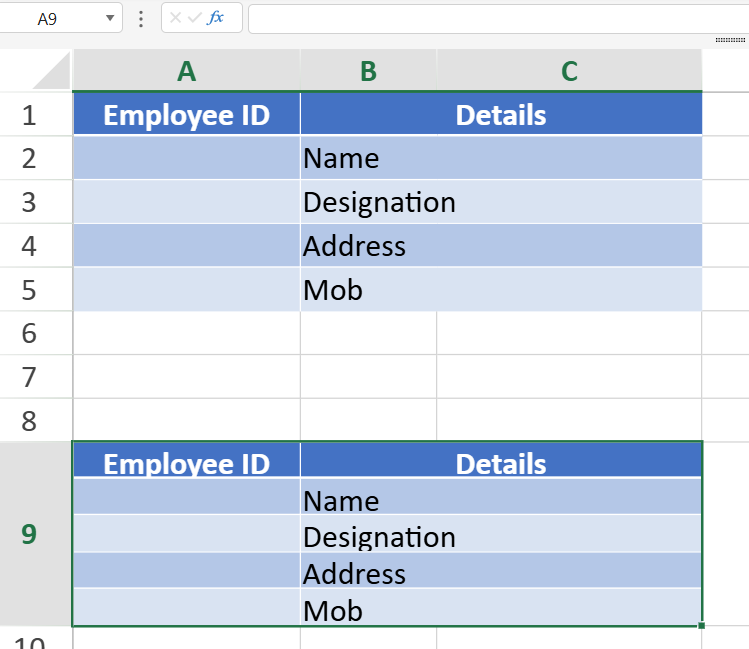Select row 6 header

[35, 333]
